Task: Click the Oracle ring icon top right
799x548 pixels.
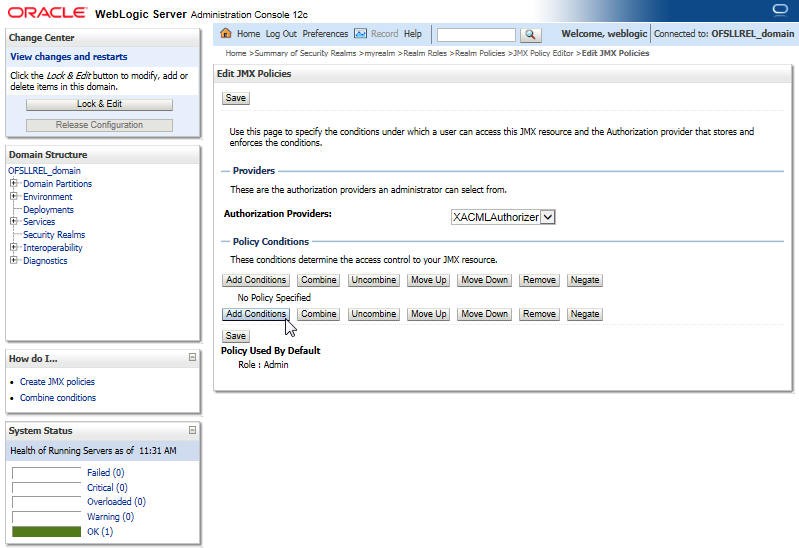Action: point(780,9)
